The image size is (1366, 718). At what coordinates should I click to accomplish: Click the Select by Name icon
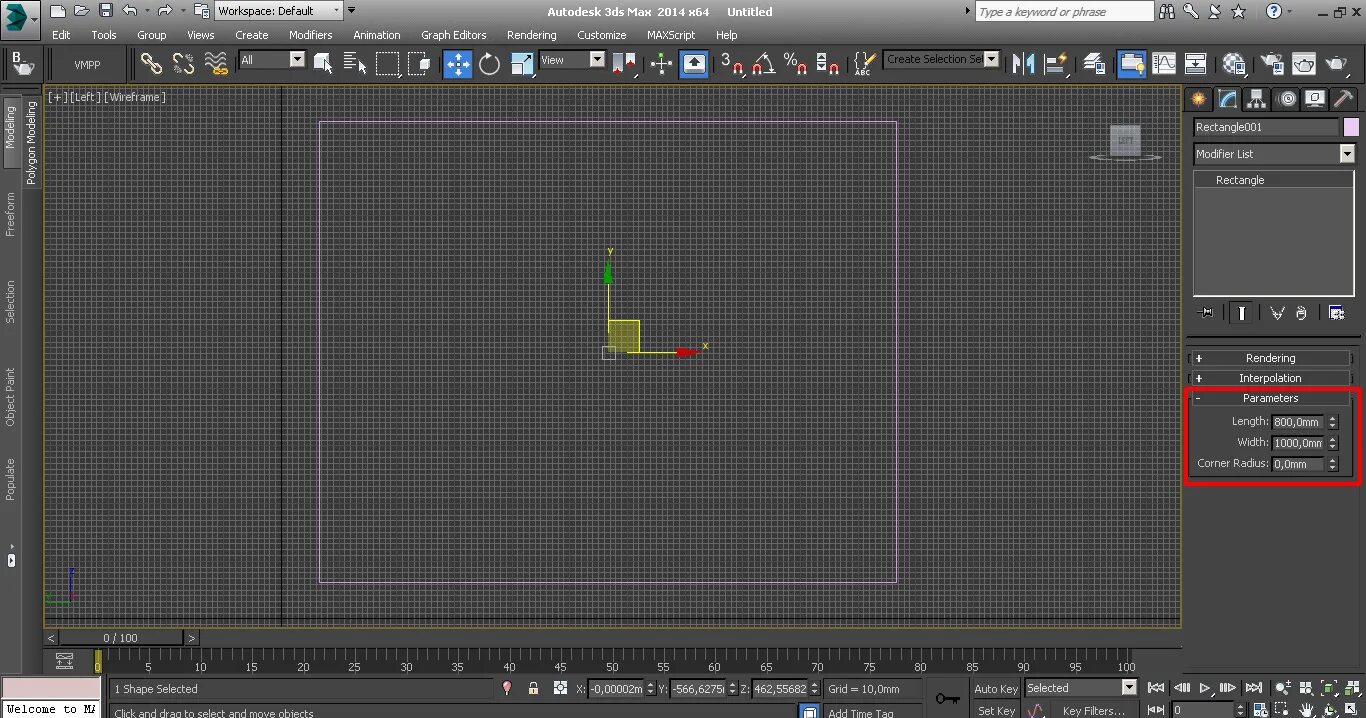click(355, 64)
